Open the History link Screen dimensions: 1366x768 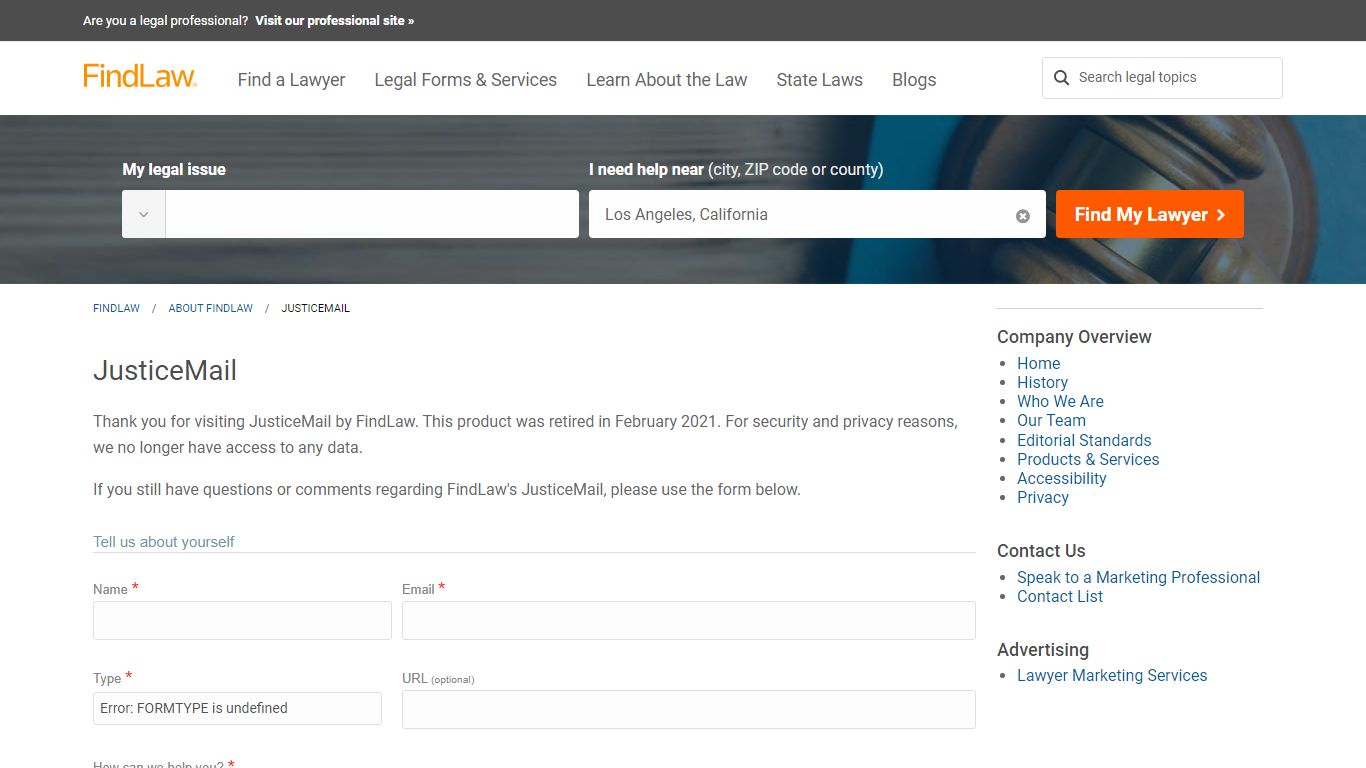point(1042,382)
